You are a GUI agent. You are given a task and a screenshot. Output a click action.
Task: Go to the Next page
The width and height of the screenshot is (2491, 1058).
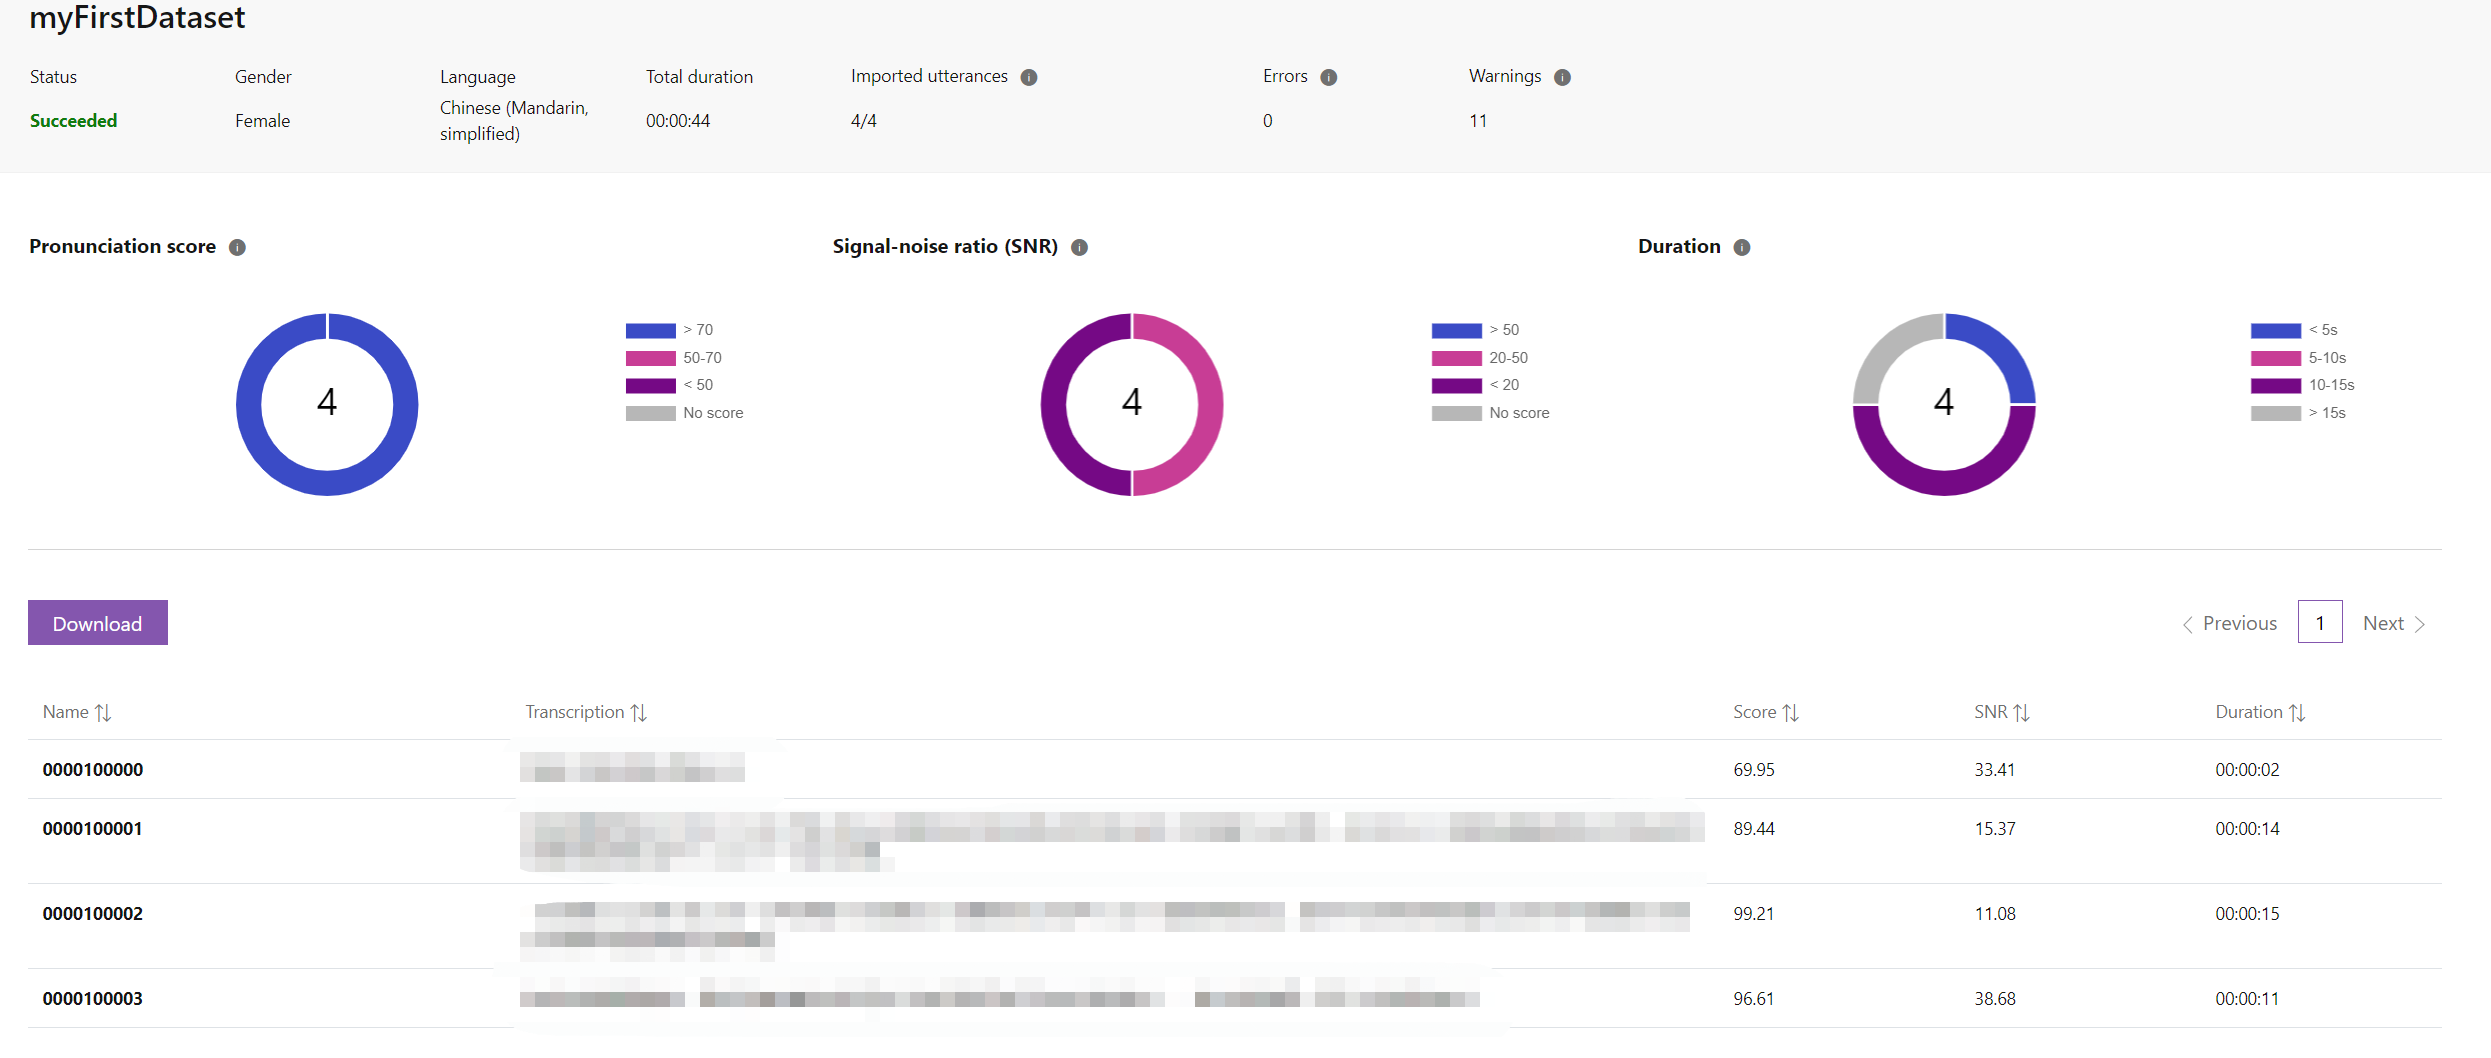pyautogui.click(x=2394, y=624)
